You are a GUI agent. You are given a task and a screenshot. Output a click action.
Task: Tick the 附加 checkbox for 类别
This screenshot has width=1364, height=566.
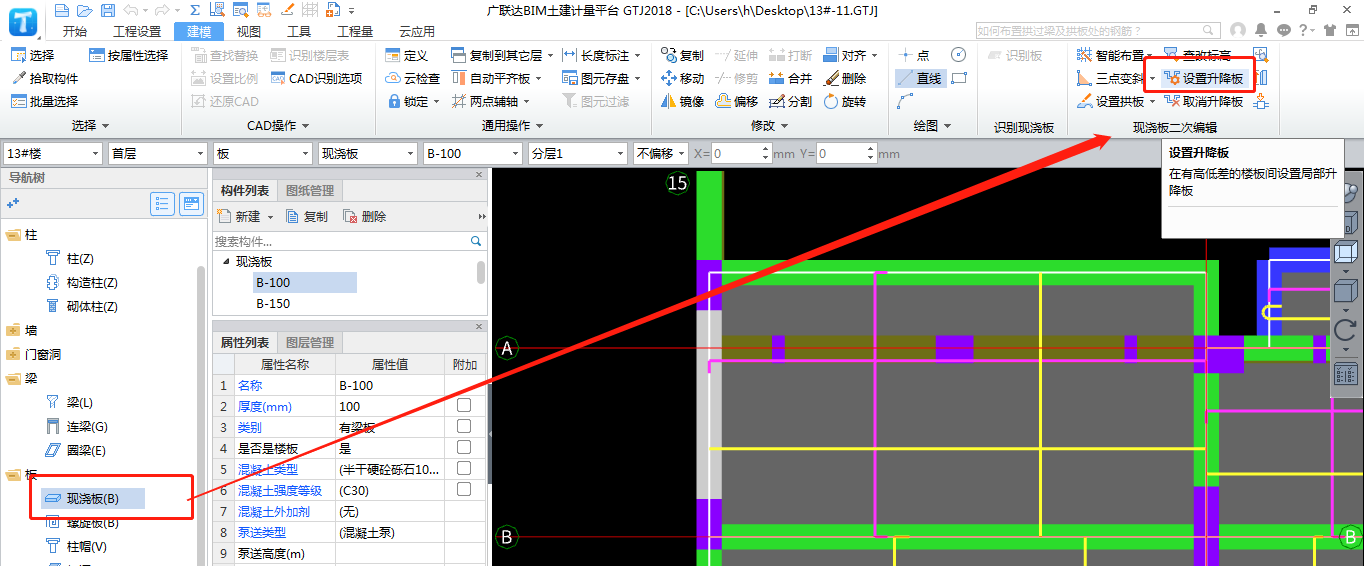tap(464, 427)
